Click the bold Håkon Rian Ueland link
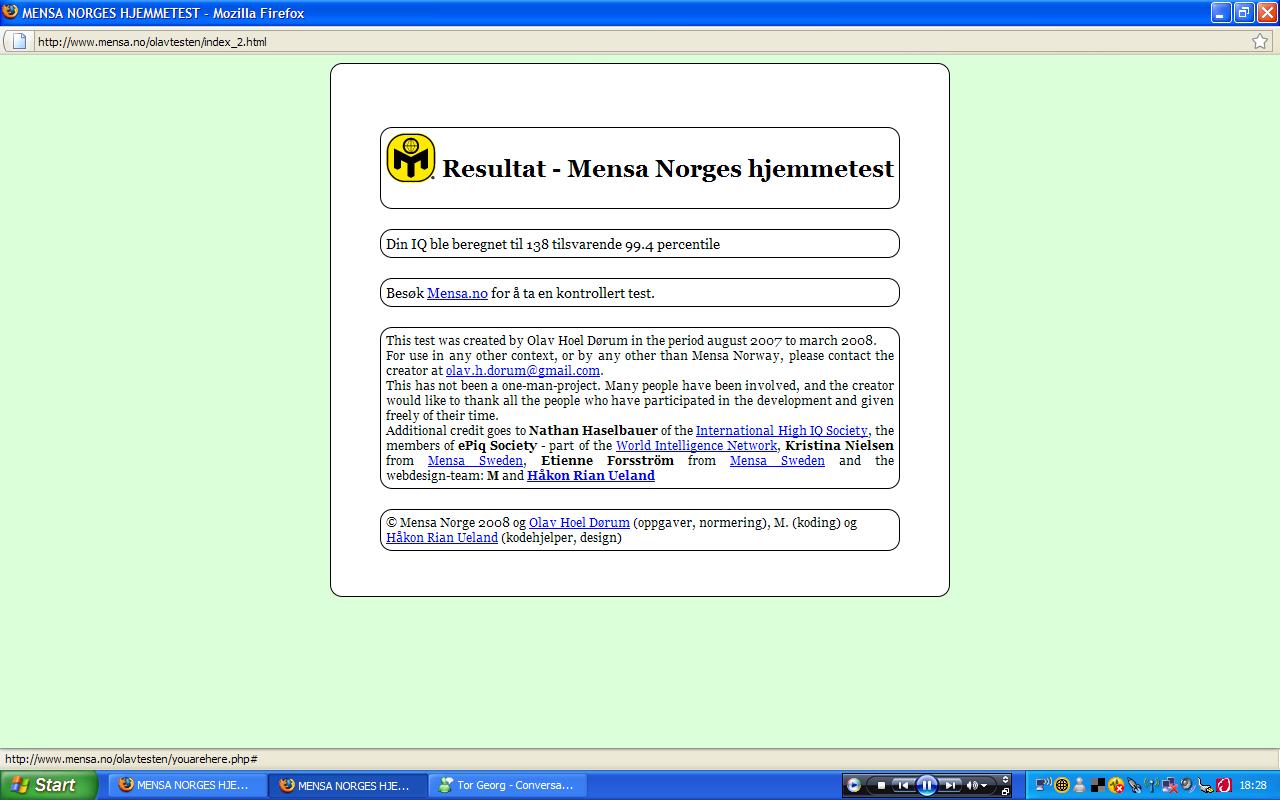Viewport: 1280px width, 800px height. coord(591,475)
